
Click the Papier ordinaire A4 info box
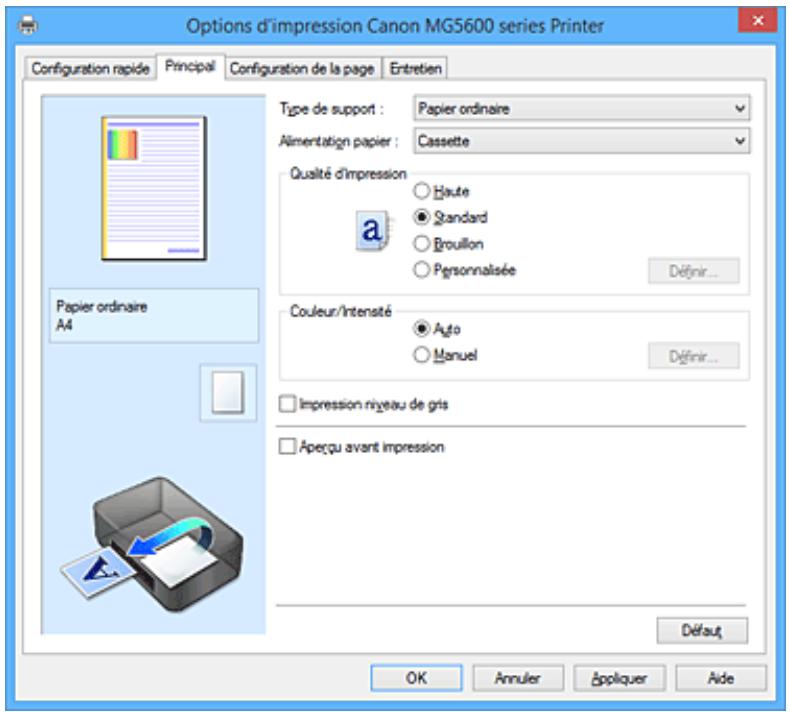[x=154, y=316]
